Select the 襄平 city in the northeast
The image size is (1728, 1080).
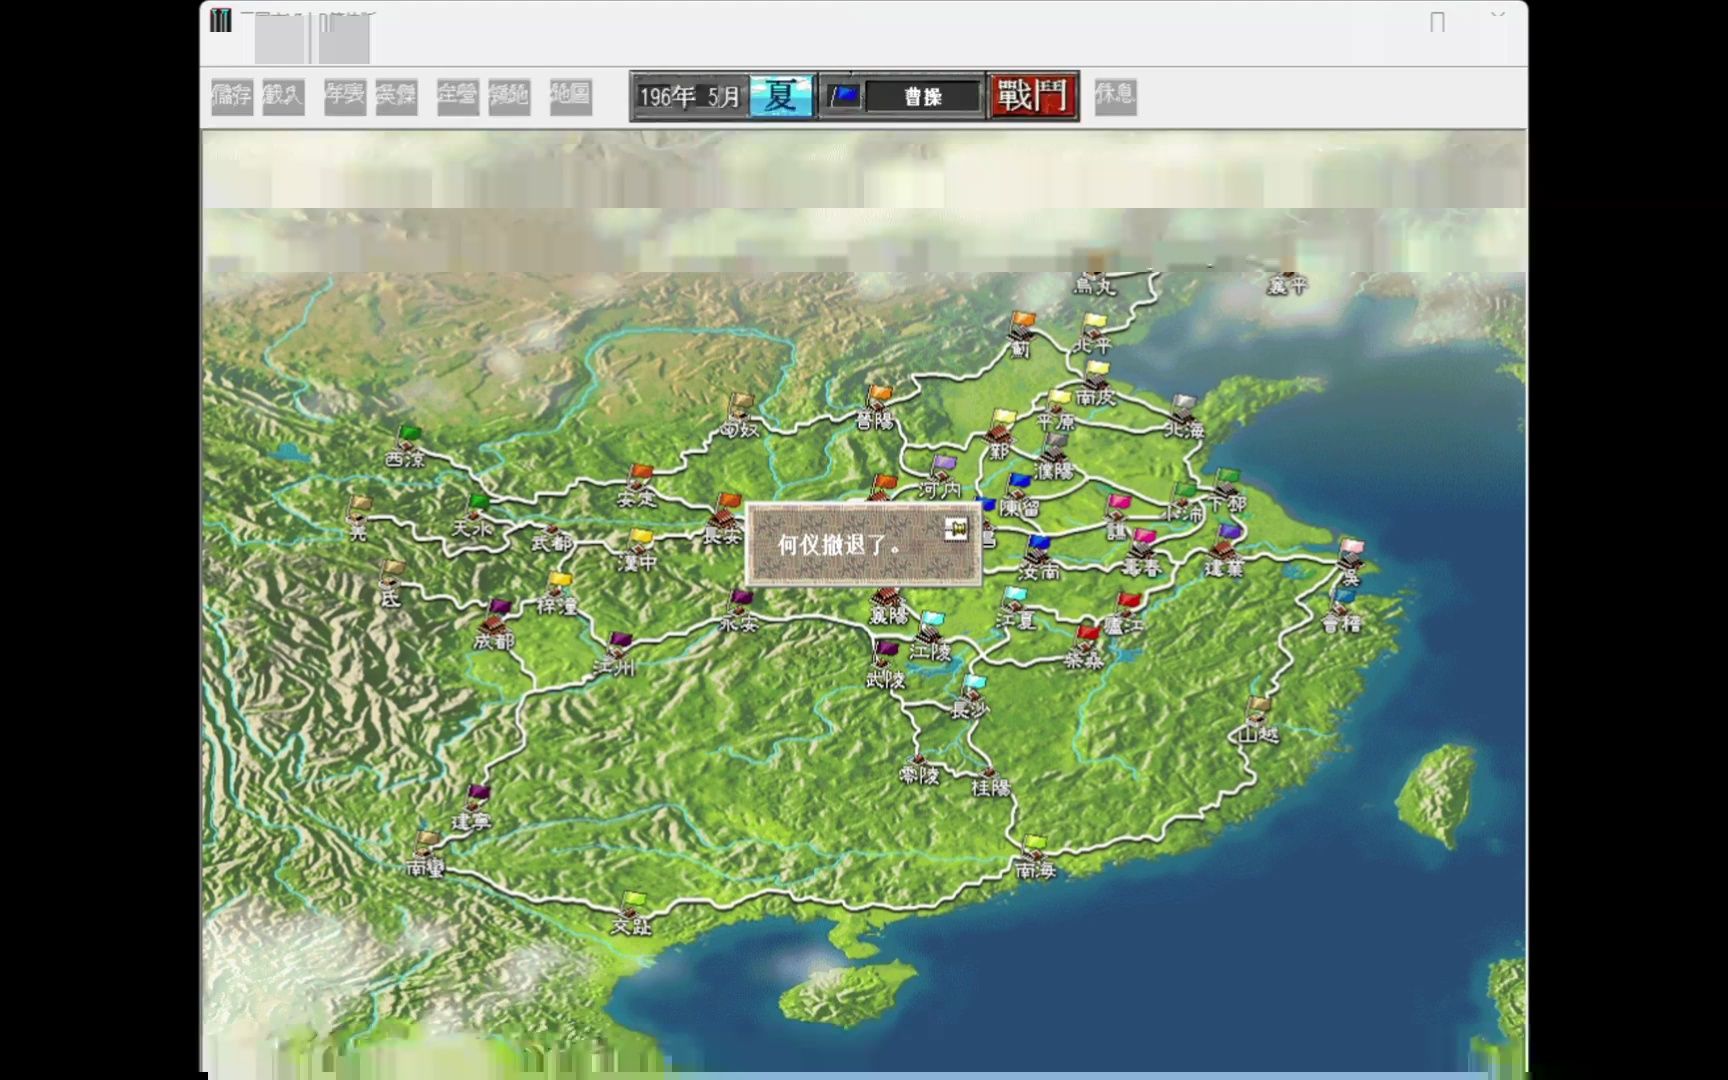1288,281
